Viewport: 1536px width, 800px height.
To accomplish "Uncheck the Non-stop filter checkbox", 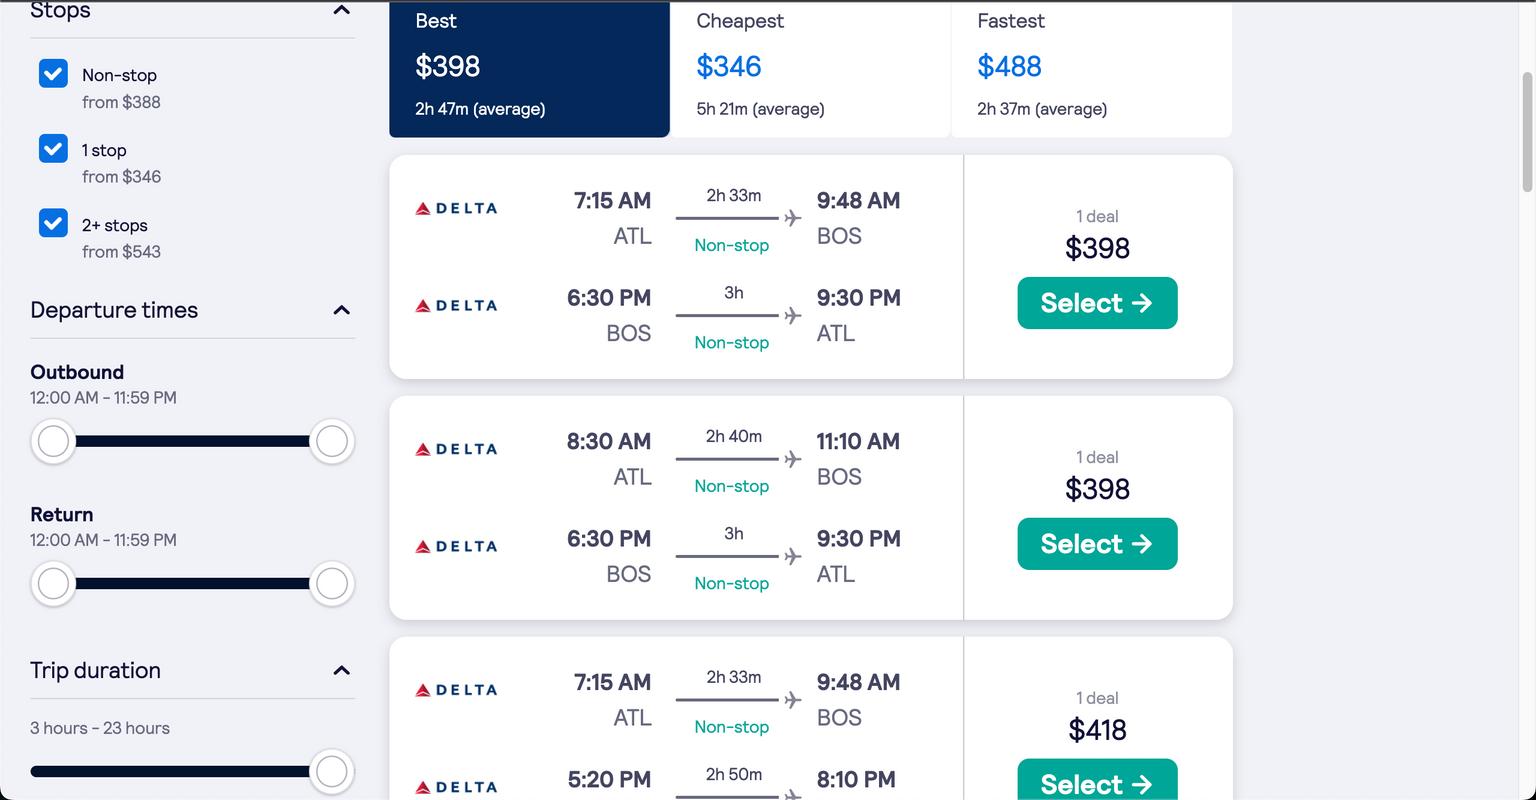I will (x=53, y=74).
